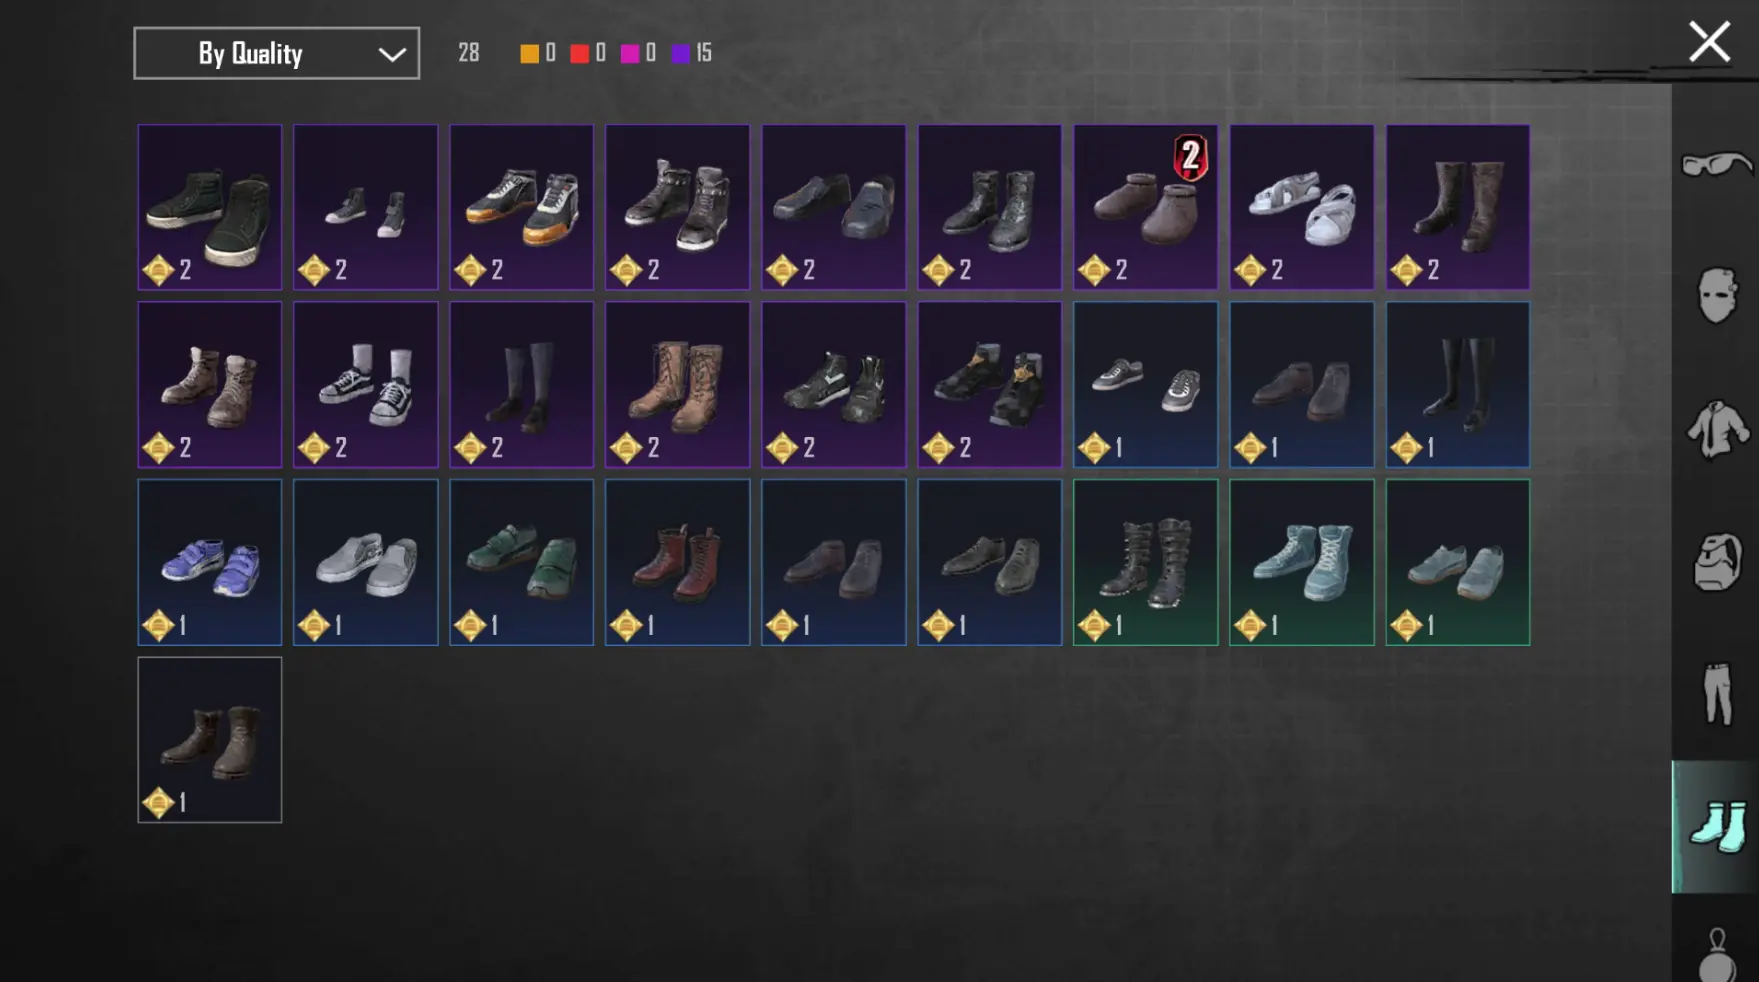Select the brown slippers with red badge
Image resolution: width=1759 pixels, height=982 pixels.
[1145, 207]
